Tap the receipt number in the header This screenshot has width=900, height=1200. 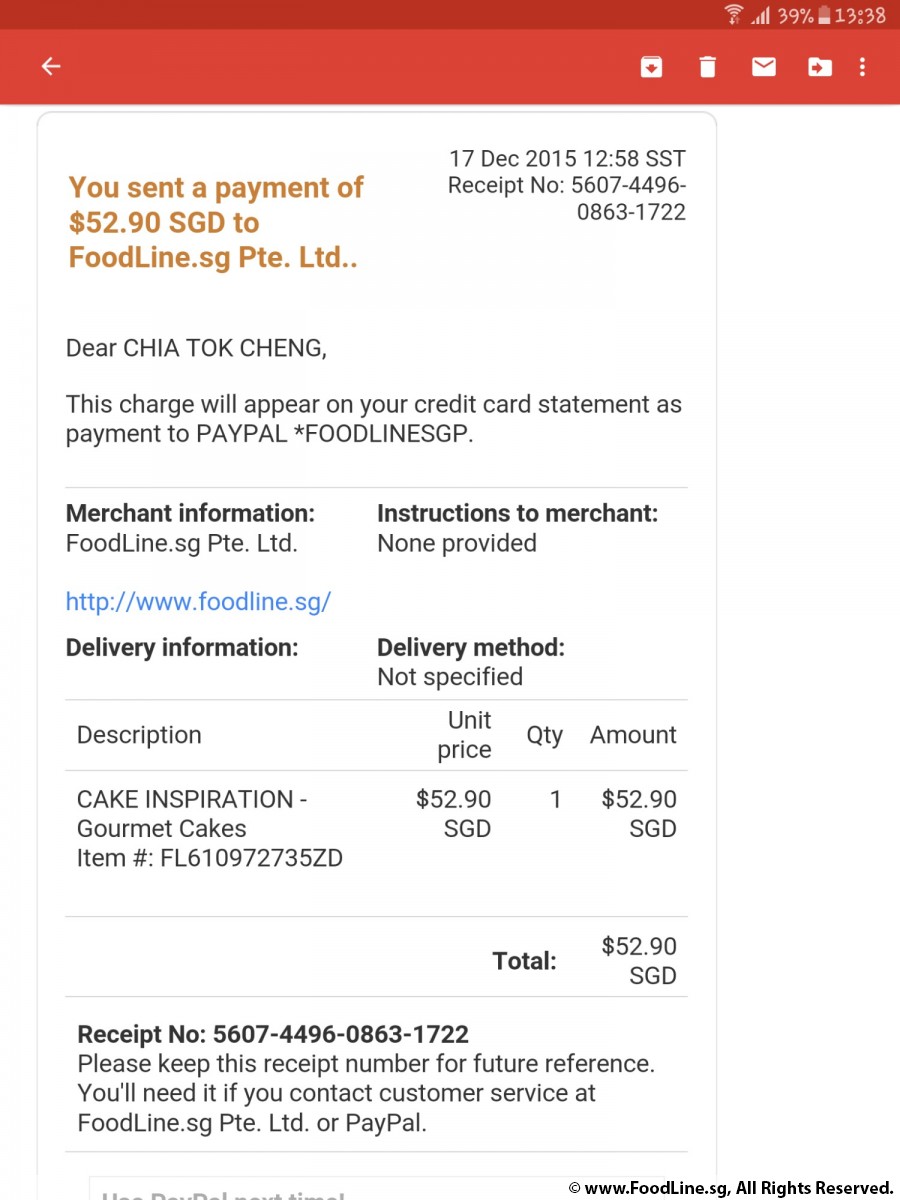click(567, 198)
